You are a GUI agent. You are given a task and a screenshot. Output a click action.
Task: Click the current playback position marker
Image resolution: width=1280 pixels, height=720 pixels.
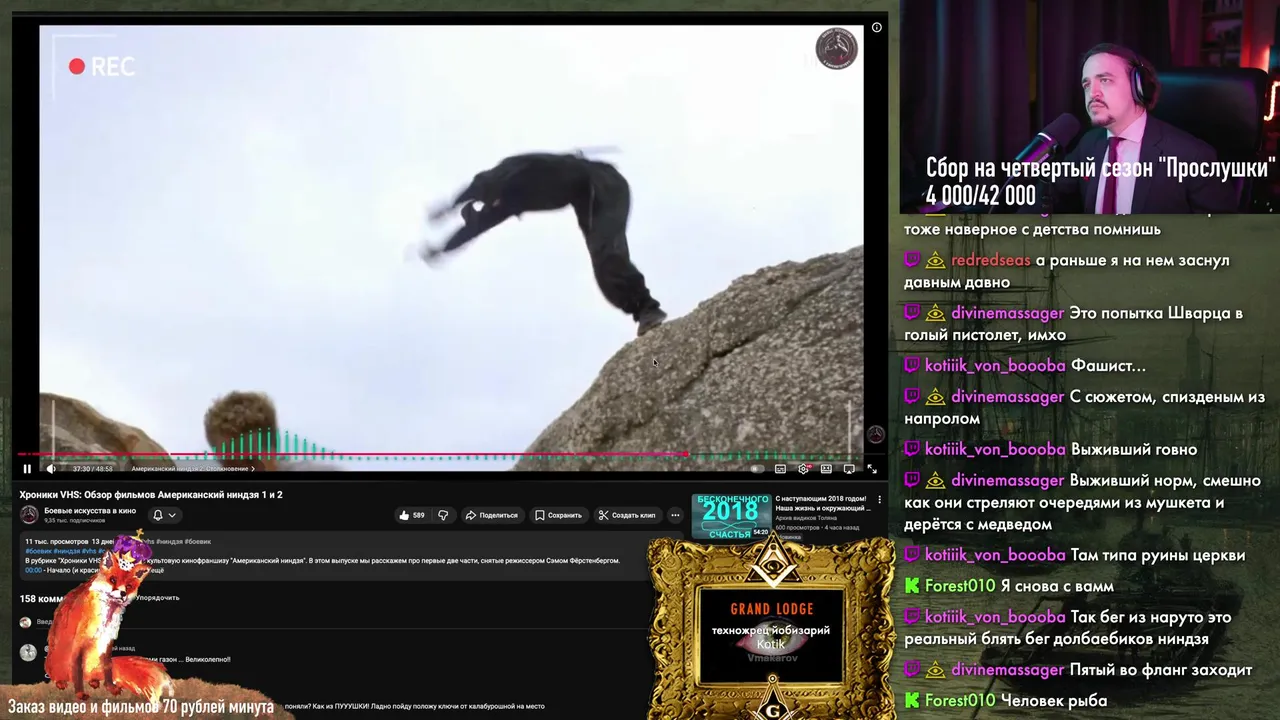pyautogui.click(x=686, y=454)
